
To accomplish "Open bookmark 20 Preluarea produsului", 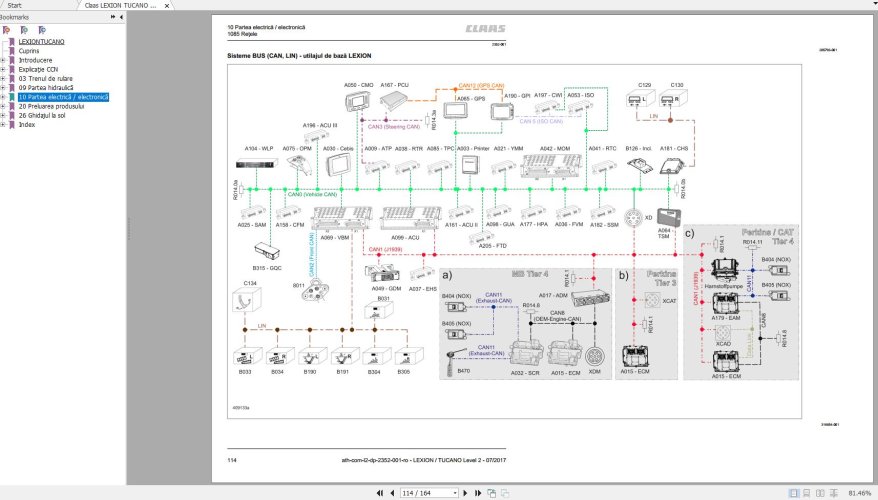I will (x=52, y=106).
